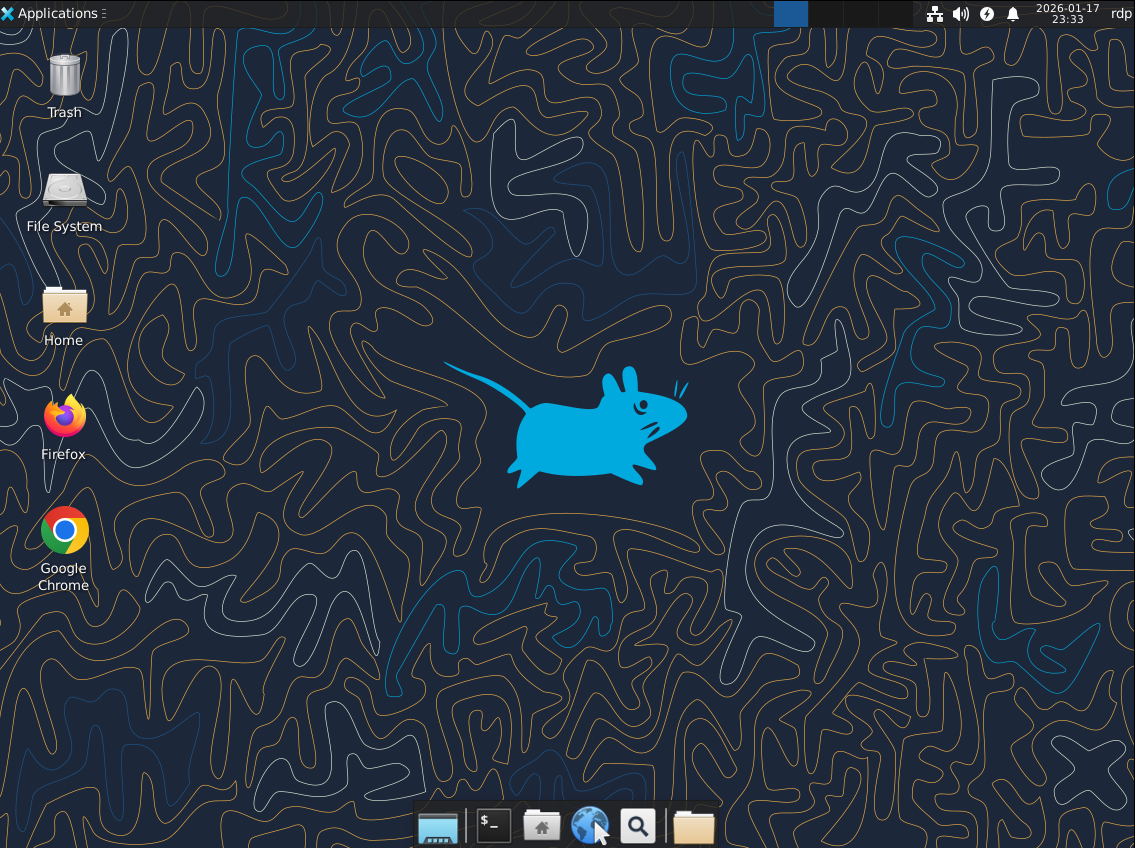
Task: Open the Trash on the desktop
Action: 64,75
